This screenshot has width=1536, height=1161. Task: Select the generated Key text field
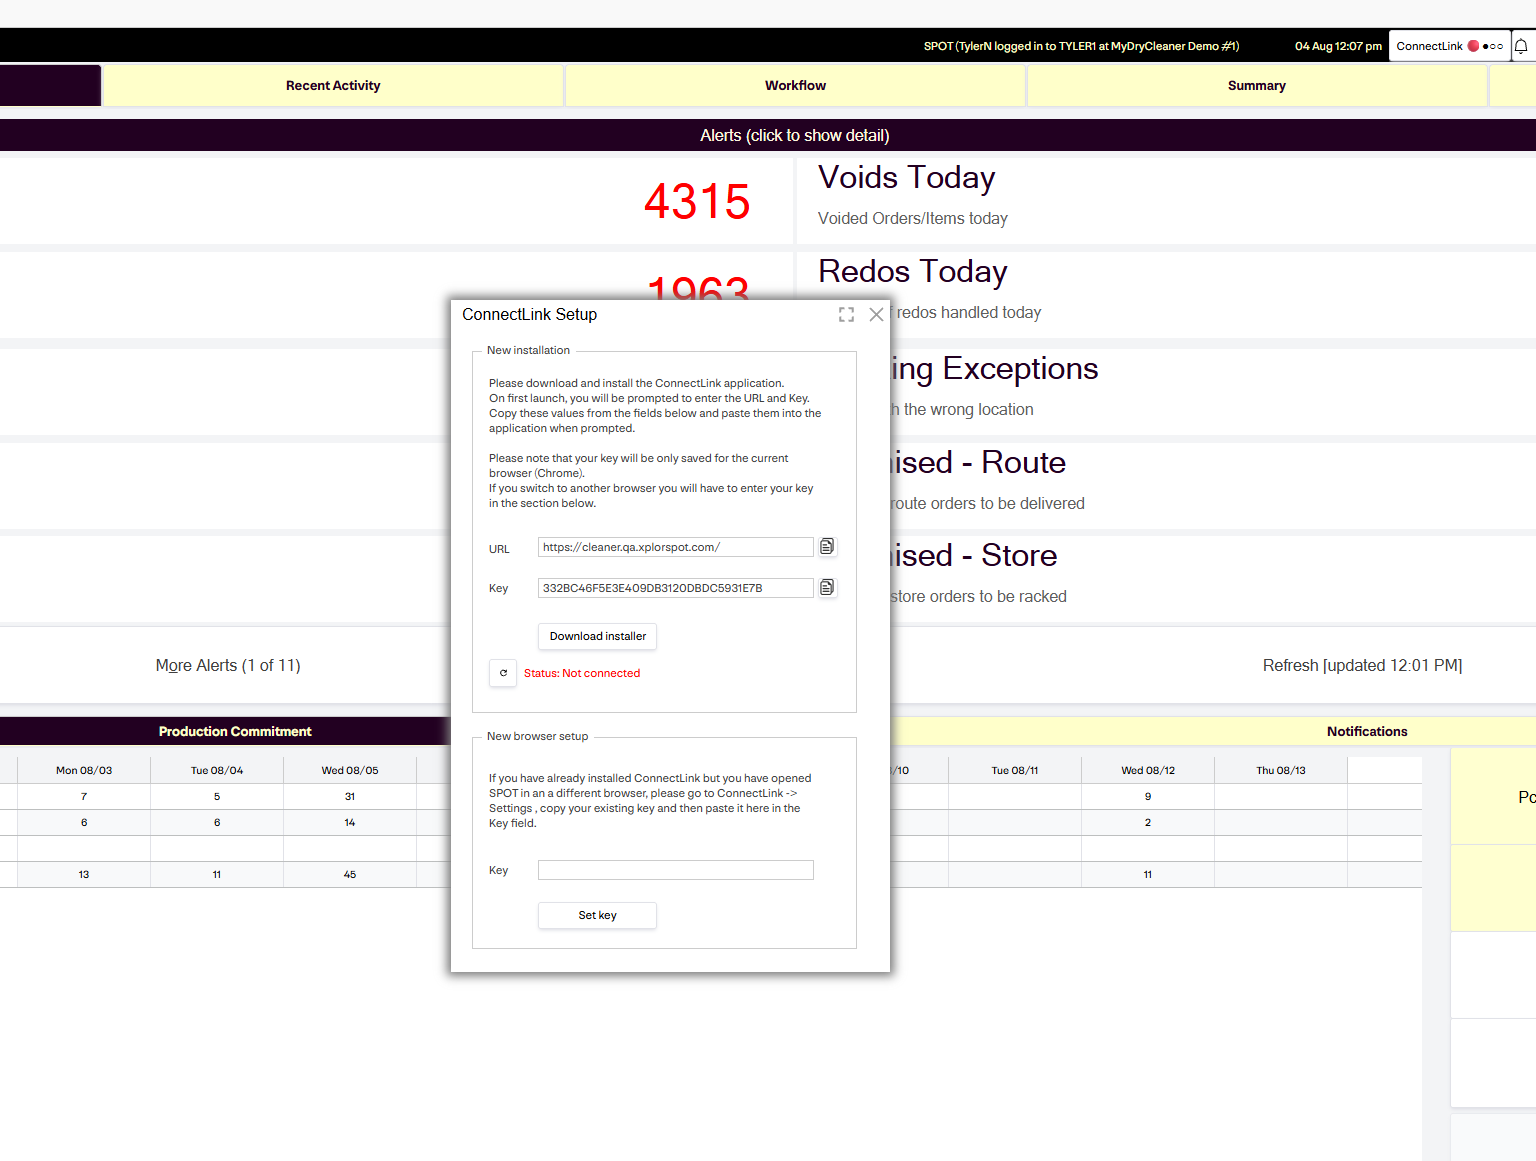tap(676, 588)
